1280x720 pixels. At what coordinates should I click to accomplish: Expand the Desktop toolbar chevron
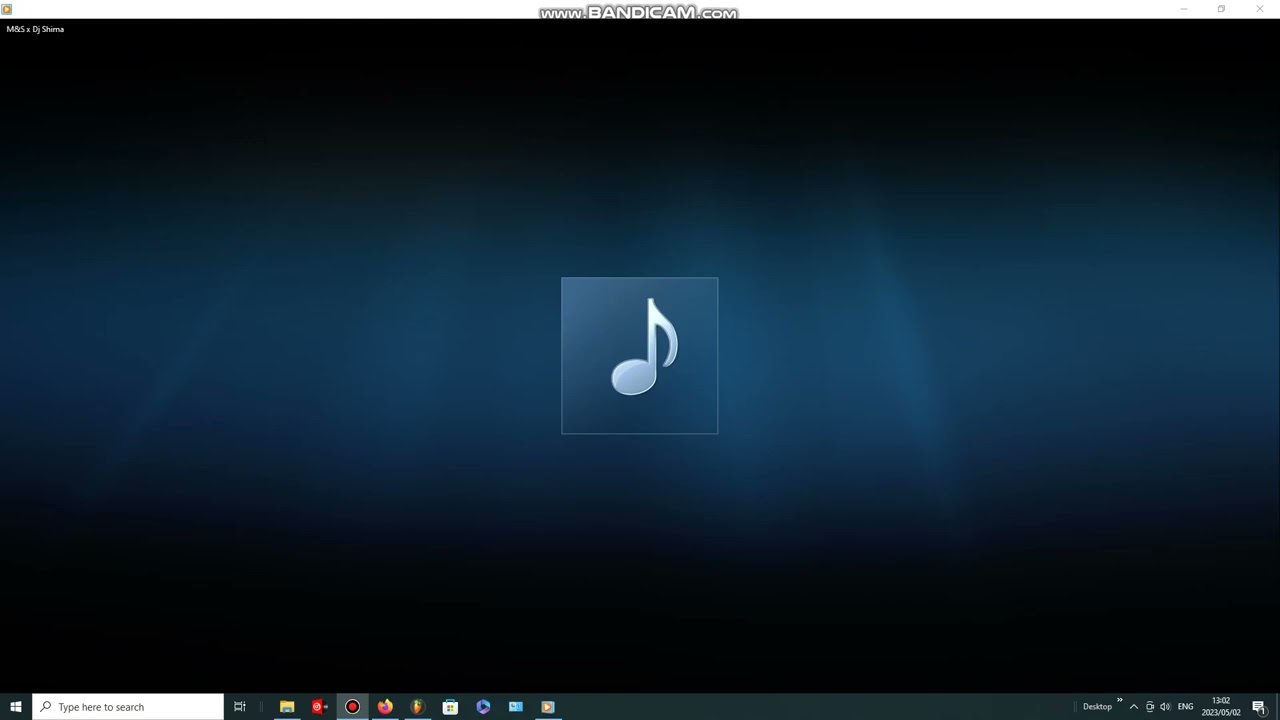[1120, 701]
